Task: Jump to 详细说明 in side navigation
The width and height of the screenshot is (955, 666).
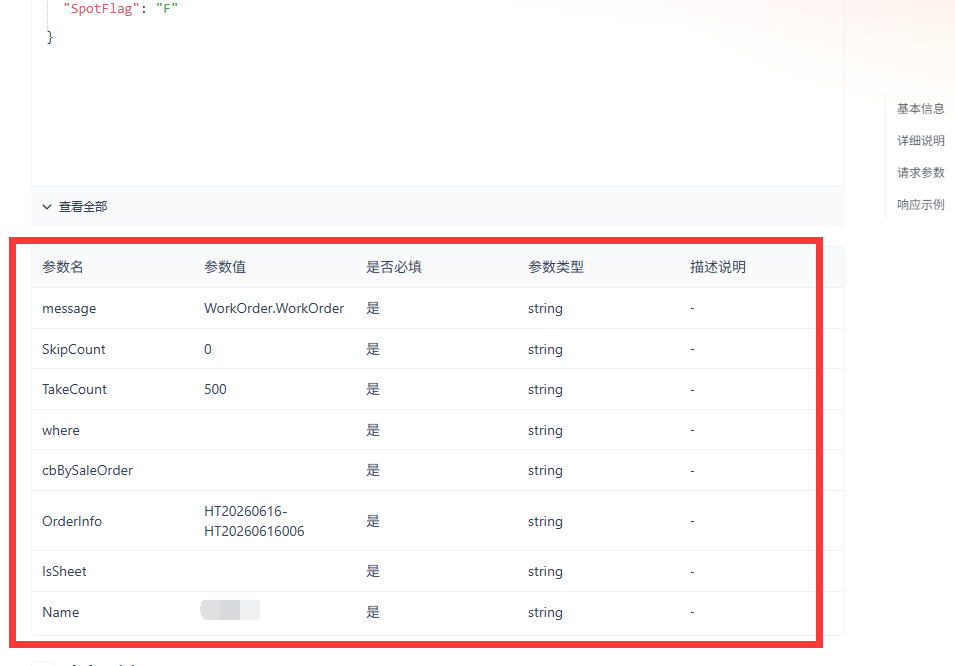Action: 920,141
